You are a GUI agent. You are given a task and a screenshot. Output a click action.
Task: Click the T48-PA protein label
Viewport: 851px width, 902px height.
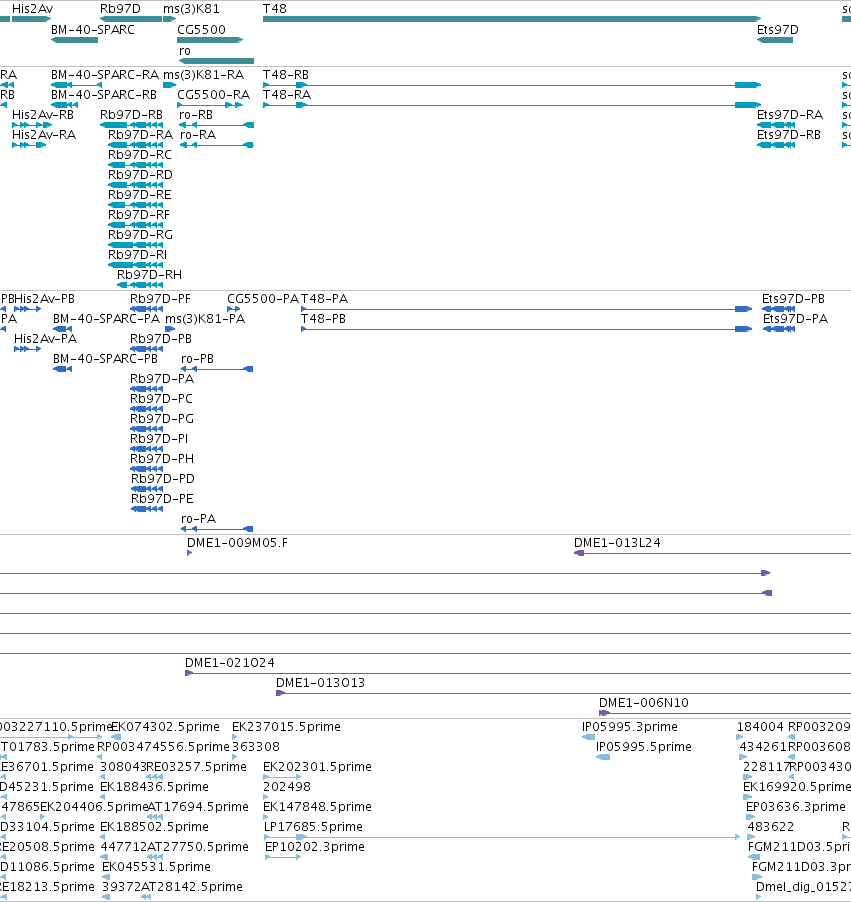325,299
